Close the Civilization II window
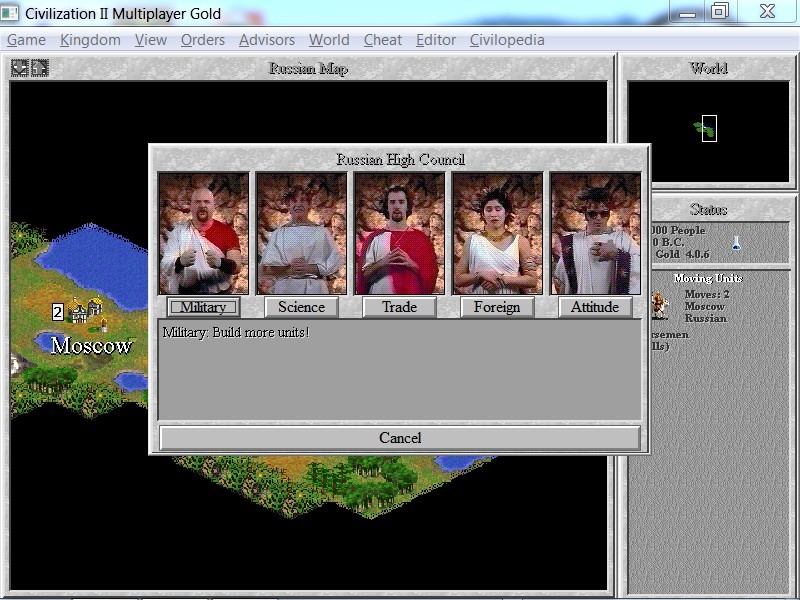800x600 pixels. pyautogui.click(x=767, y=11)
